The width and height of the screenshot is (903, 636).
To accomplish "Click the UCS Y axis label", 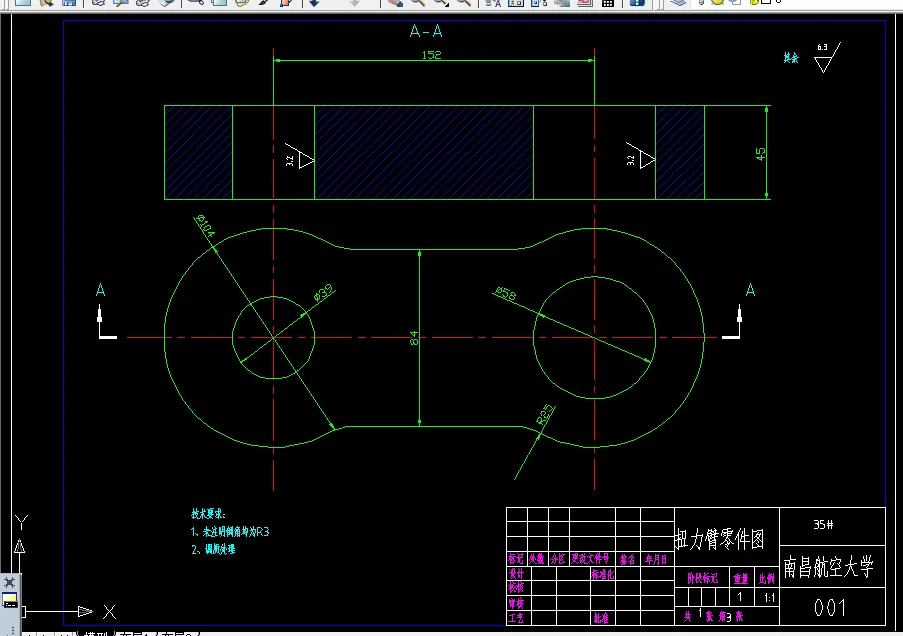I will tap(21, 523).
